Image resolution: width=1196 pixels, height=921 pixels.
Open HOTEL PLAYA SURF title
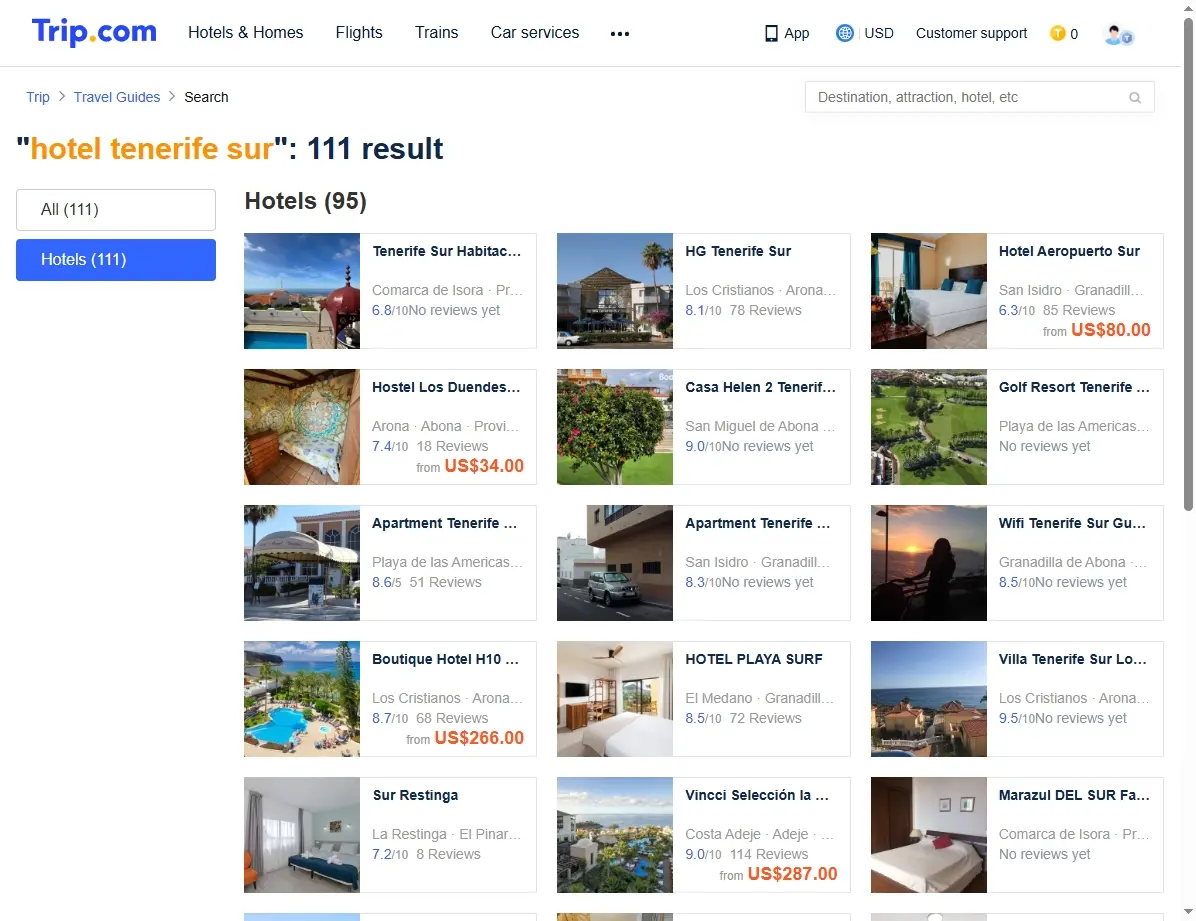coord(754,659)
